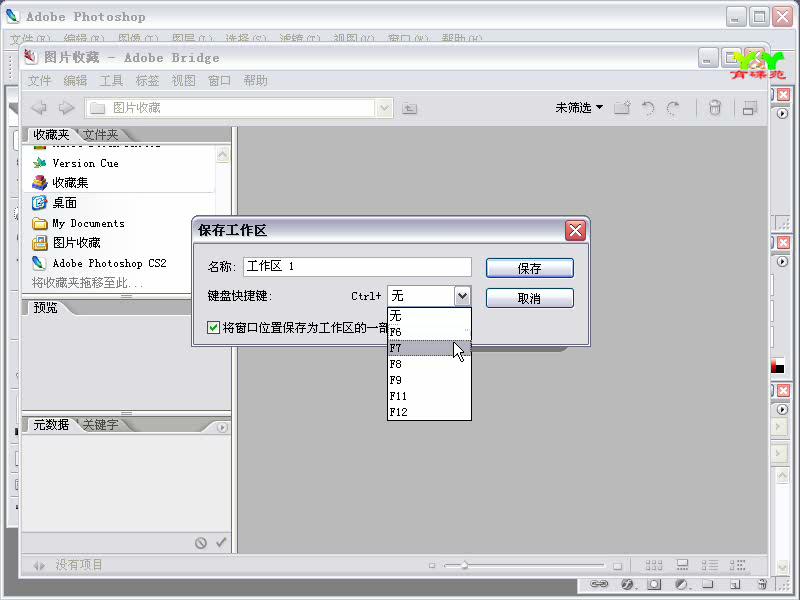Open Bridge 编辑 menu
The width and height of the screenshot is (800, 600).
pos(76,81)
